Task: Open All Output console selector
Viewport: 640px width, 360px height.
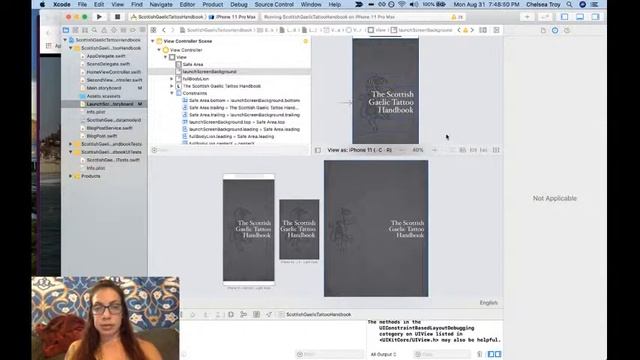Action: (x=383, y=354)
